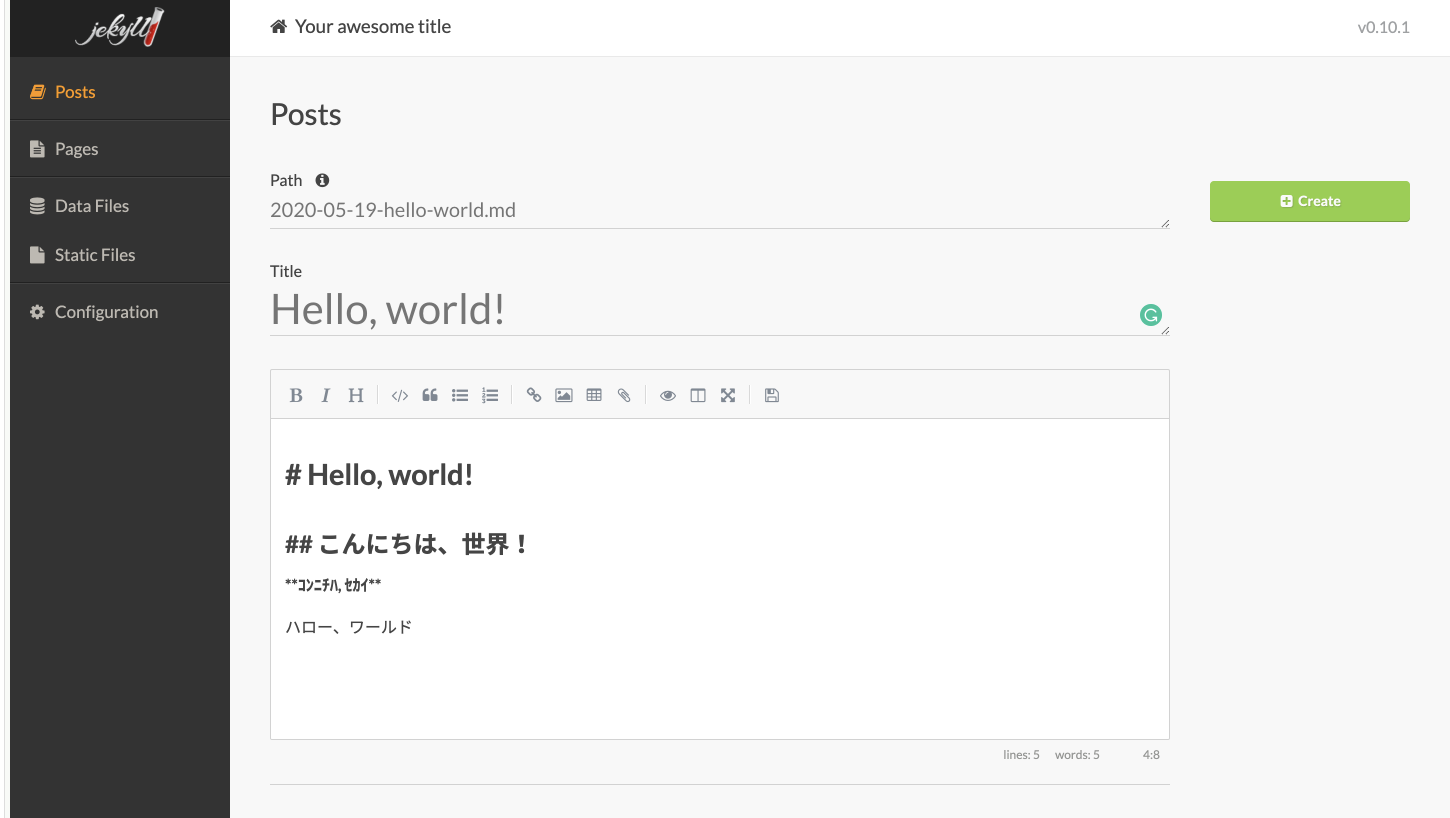Screen dimensions: 1450x818
Task: Create a bulleted list
Action: 460,395
